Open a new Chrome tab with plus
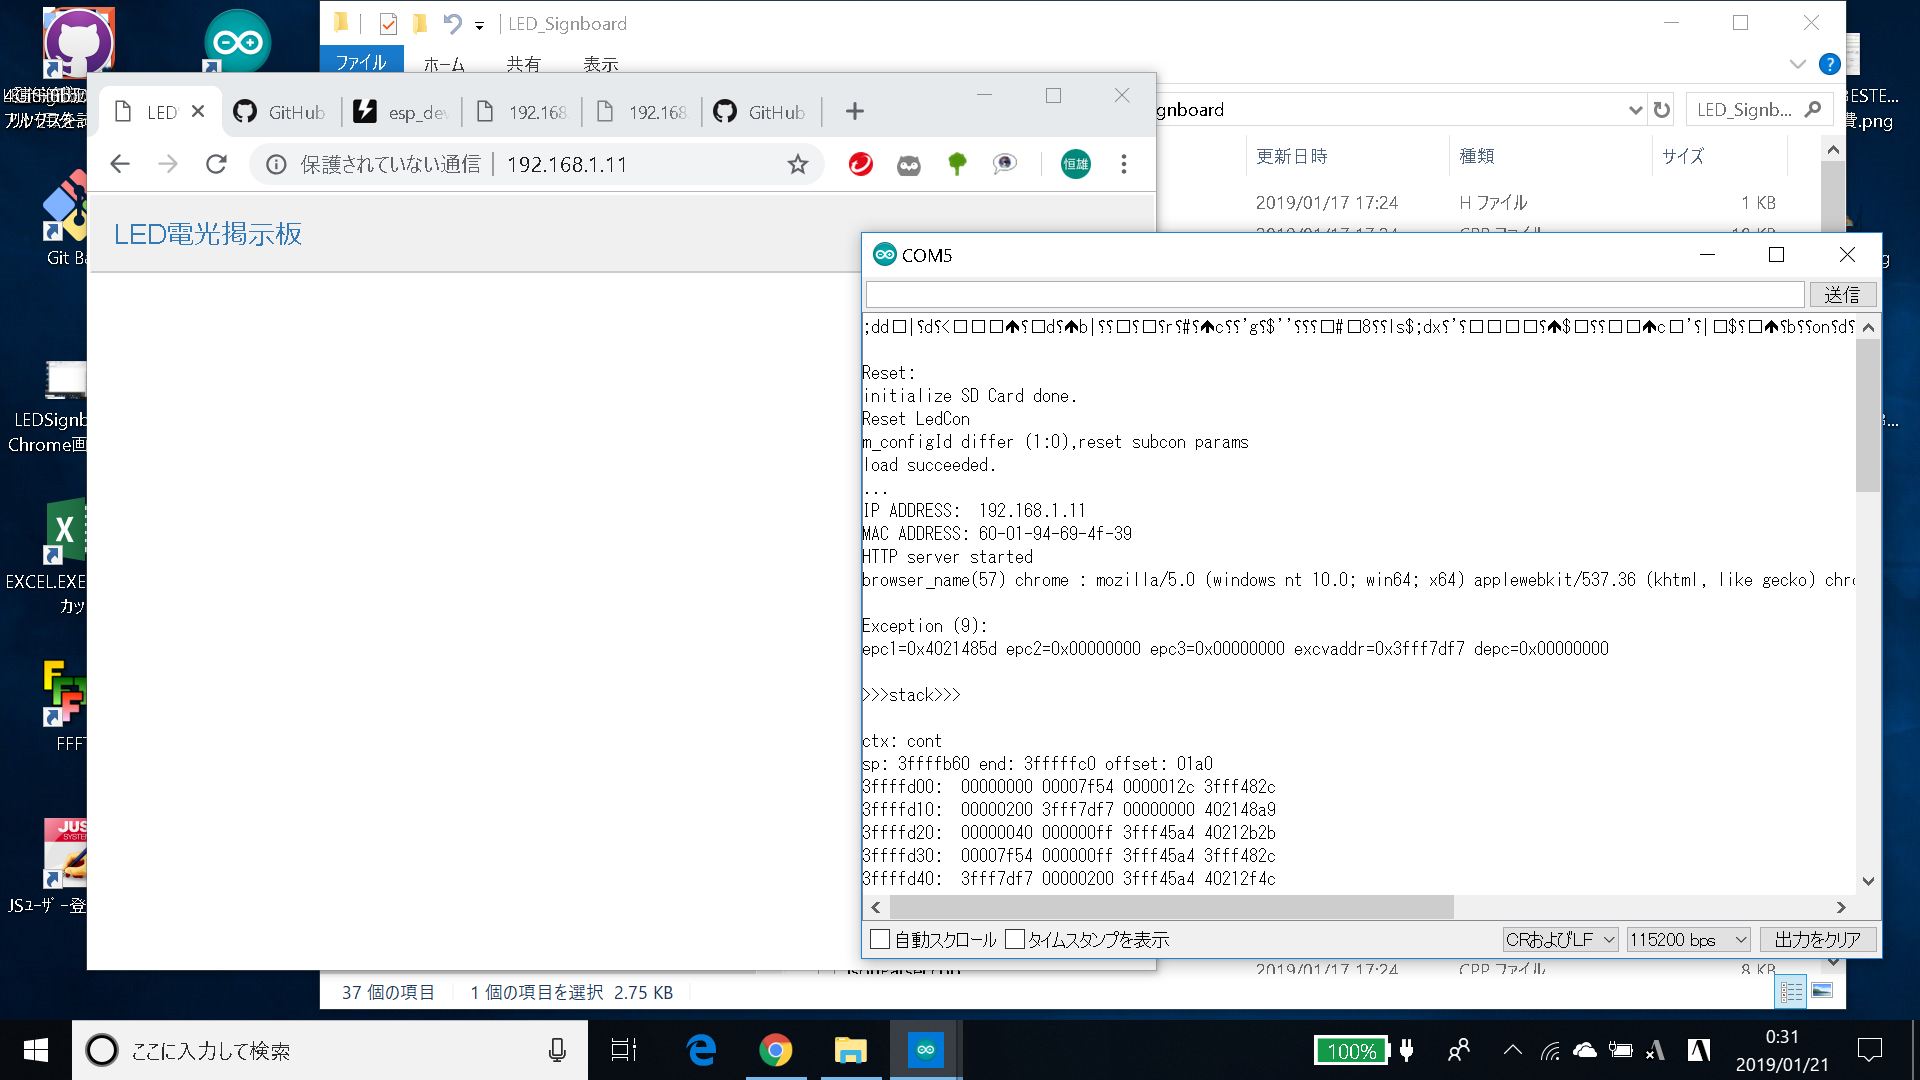This screenshot has width=1920, height=1080. 854,111
